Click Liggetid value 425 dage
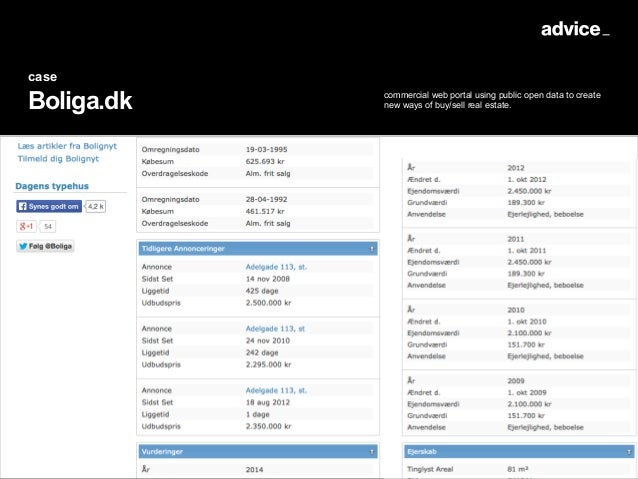 (262, 291)
